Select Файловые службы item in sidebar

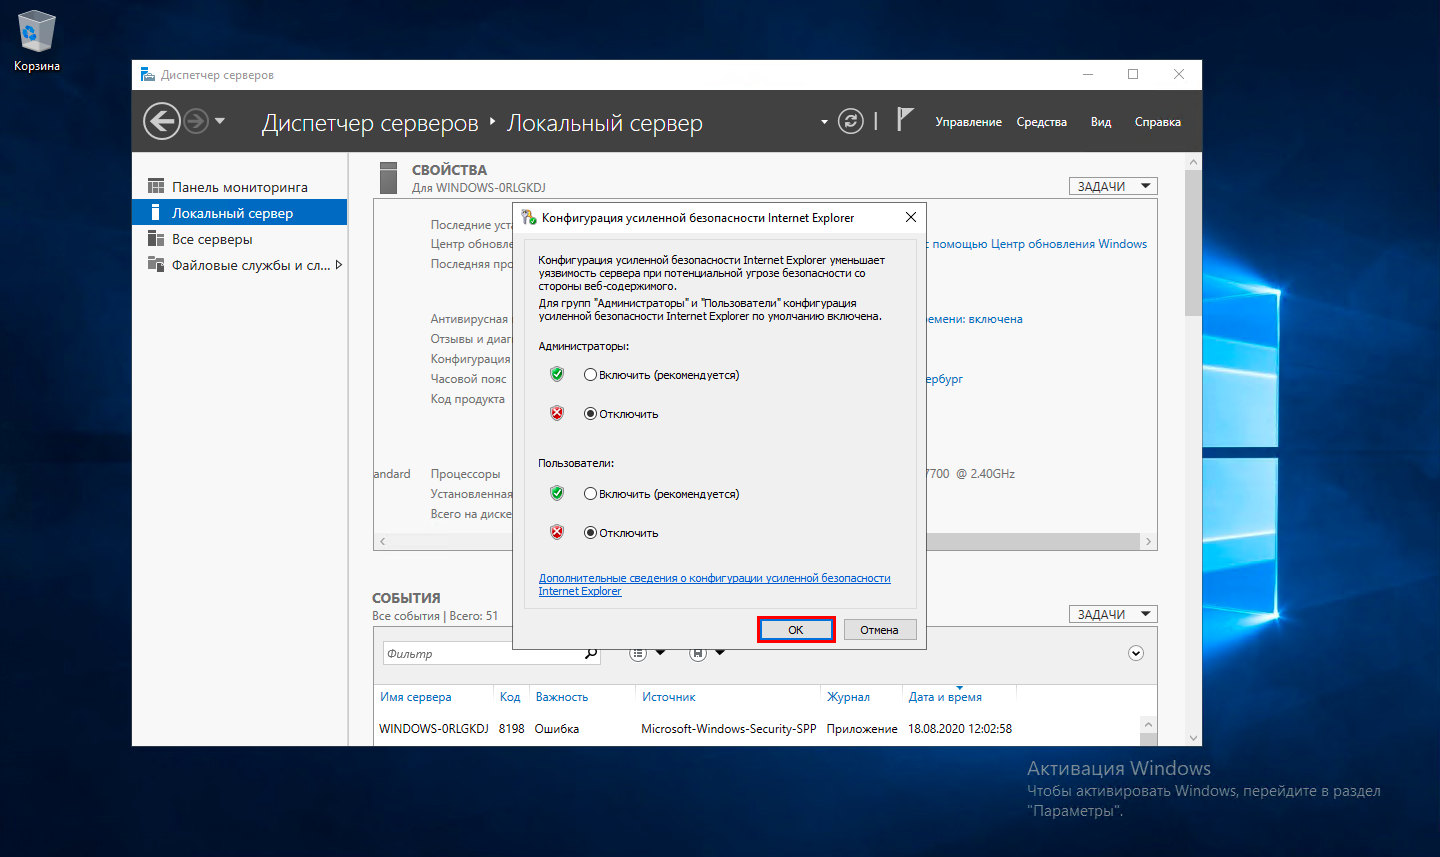click(x=240, y=265)
